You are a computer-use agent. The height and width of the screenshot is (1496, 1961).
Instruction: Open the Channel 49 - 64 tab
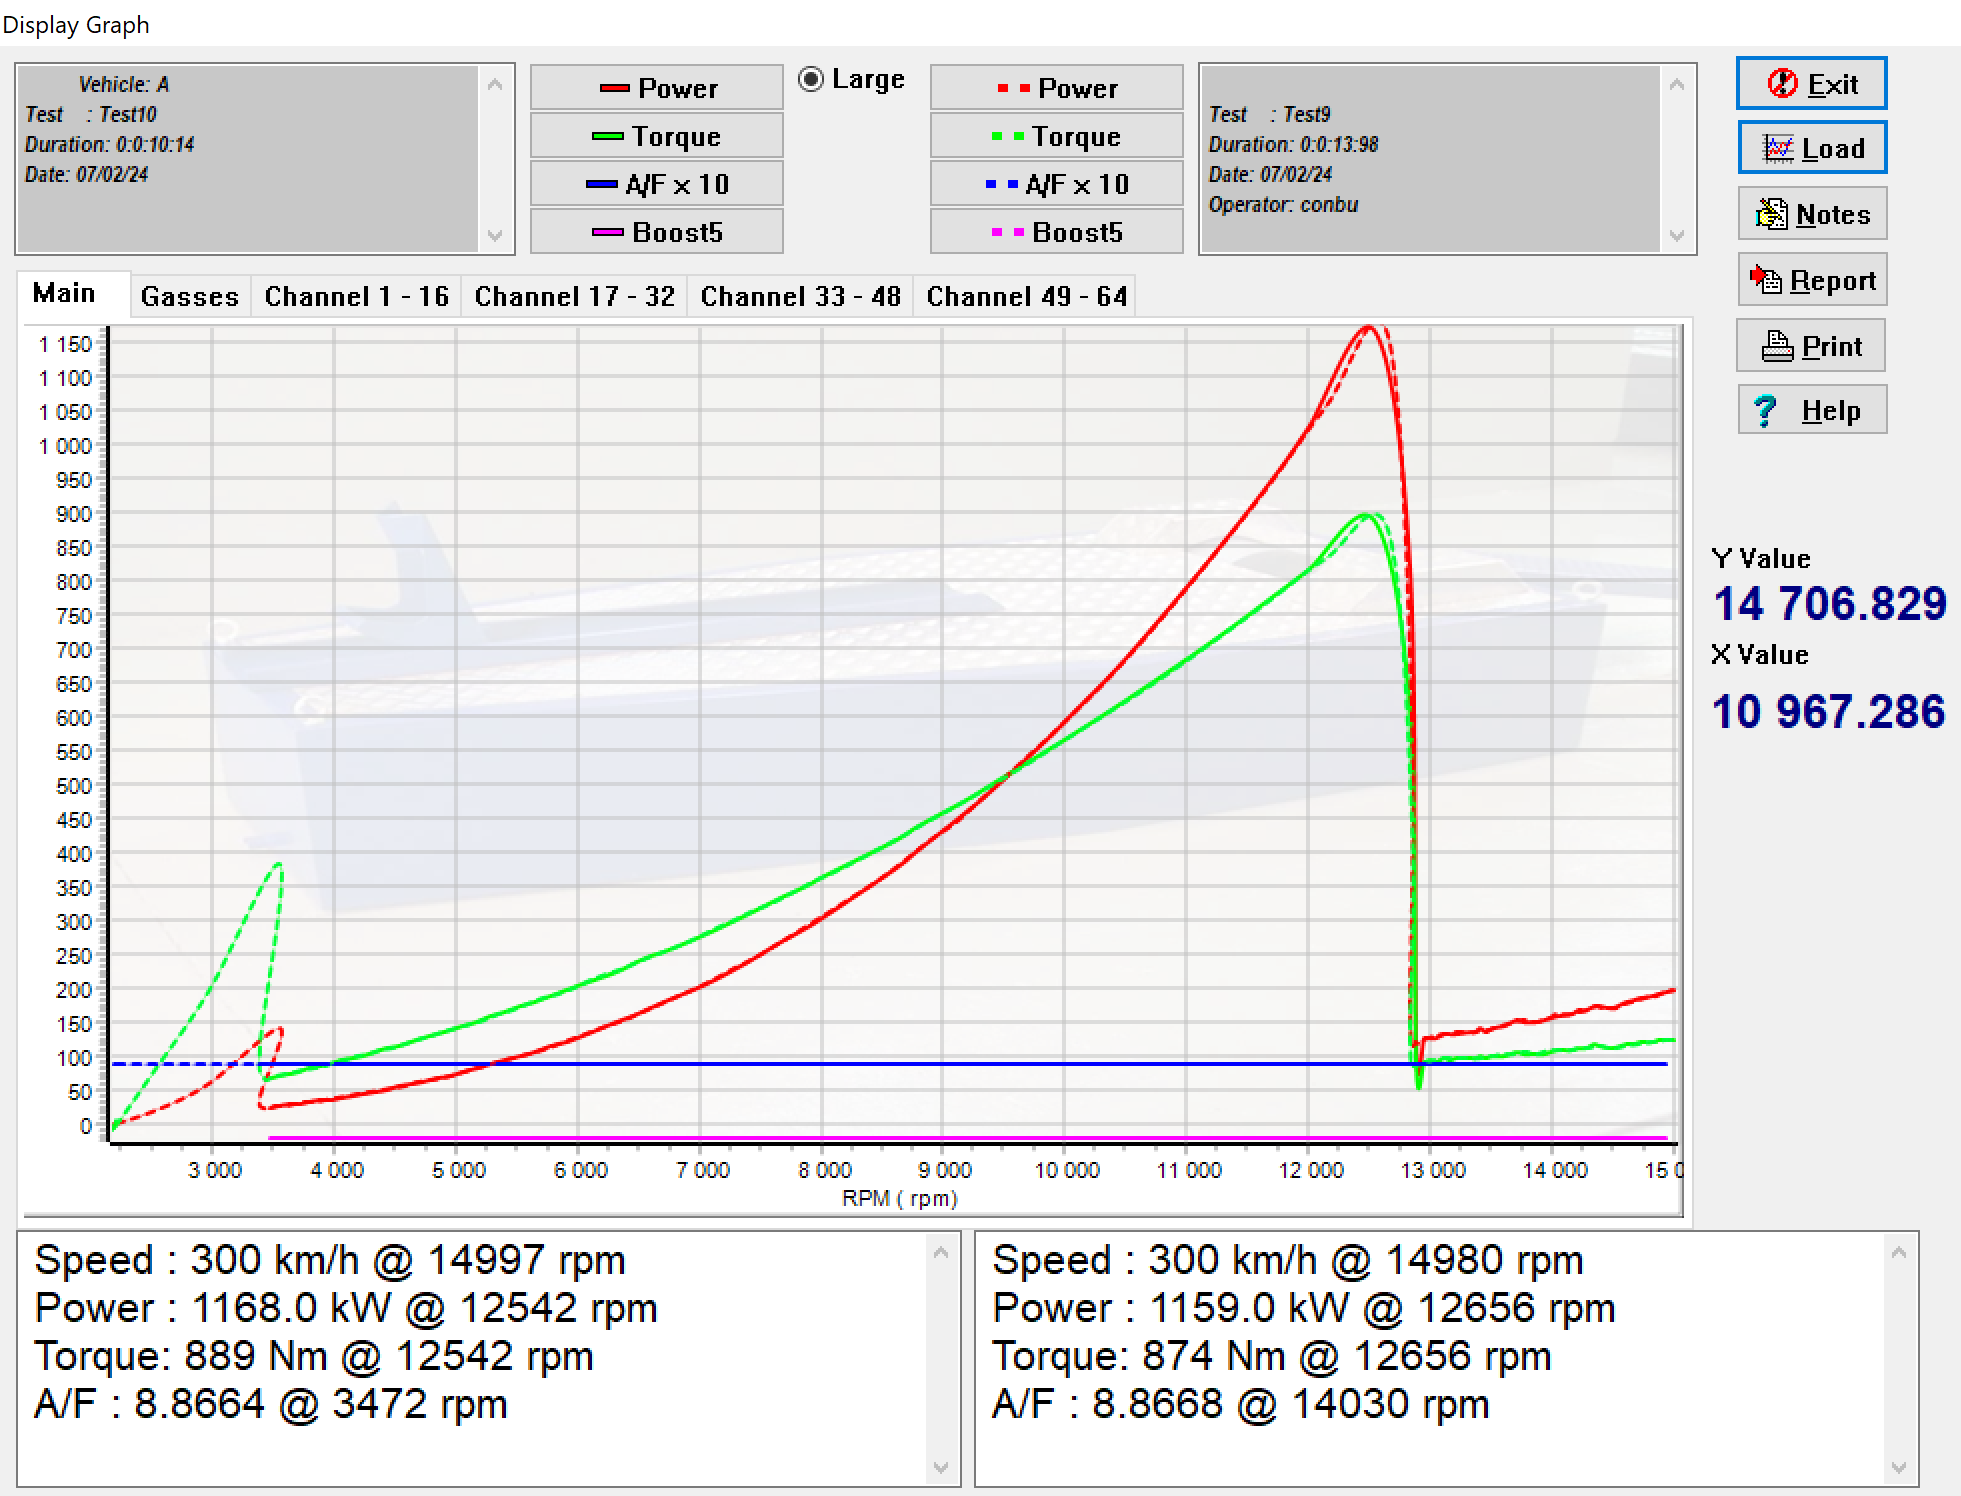point(1026,296)
